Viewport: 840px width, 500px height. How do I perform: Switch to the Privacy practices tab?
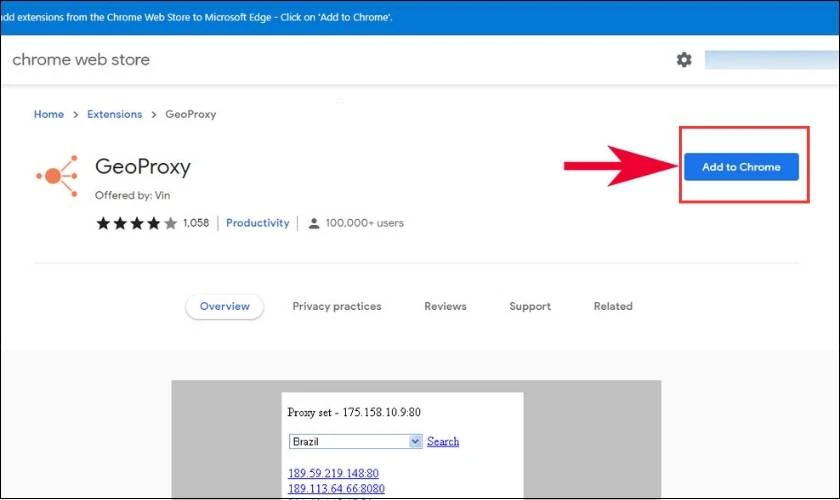pyautogui.click(x=337, y=307)
